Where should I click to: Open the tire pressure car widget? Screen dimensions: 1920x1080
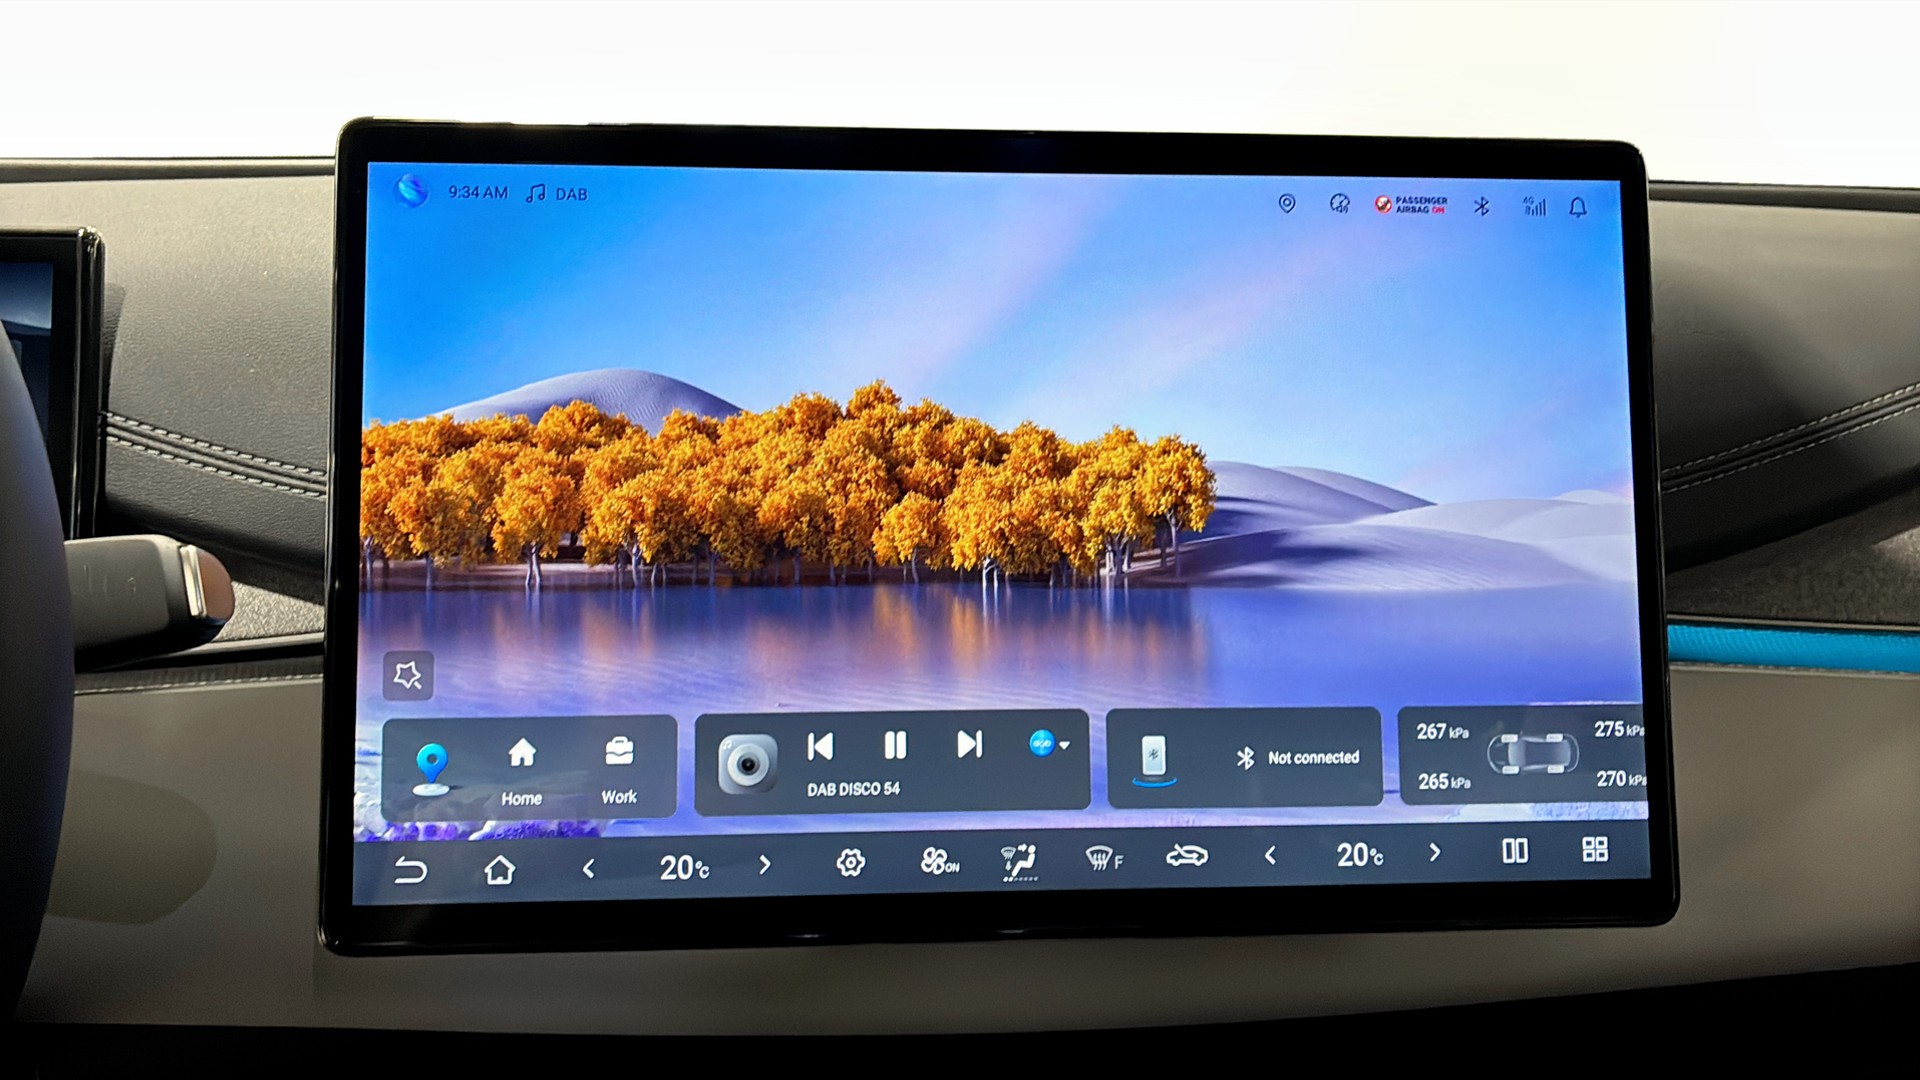pos(1531,754)
